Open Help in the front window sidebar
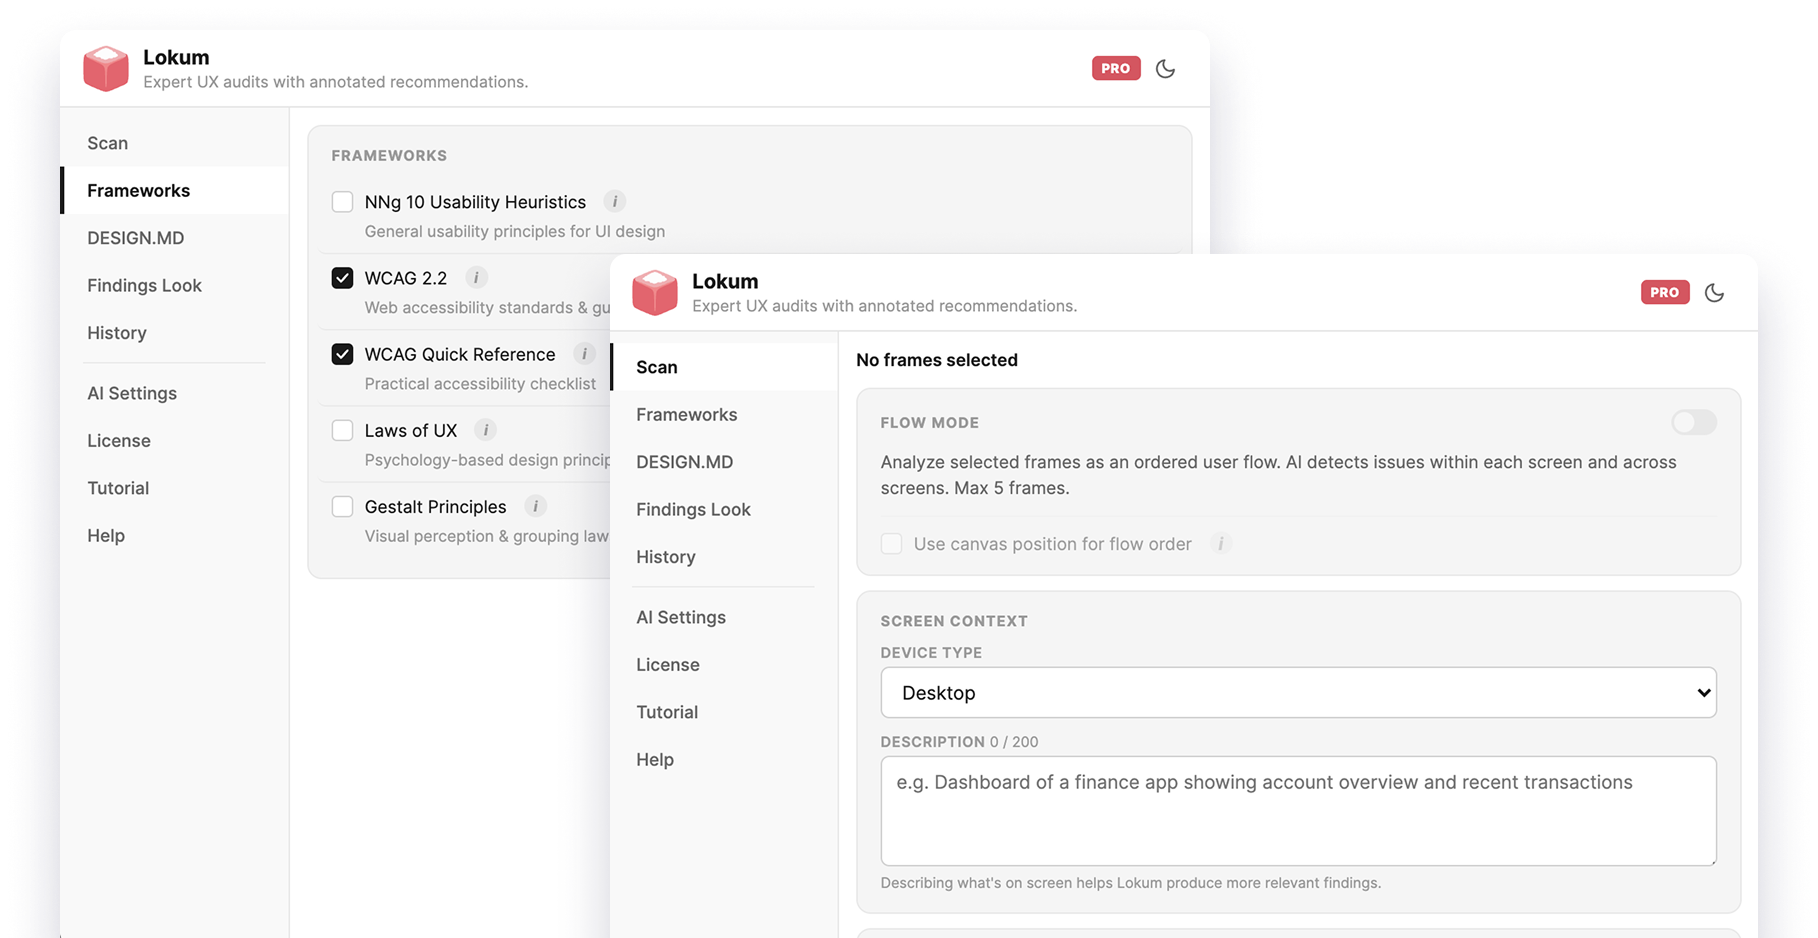Viewport: 1818px width, 938px height. click(724, 760)
